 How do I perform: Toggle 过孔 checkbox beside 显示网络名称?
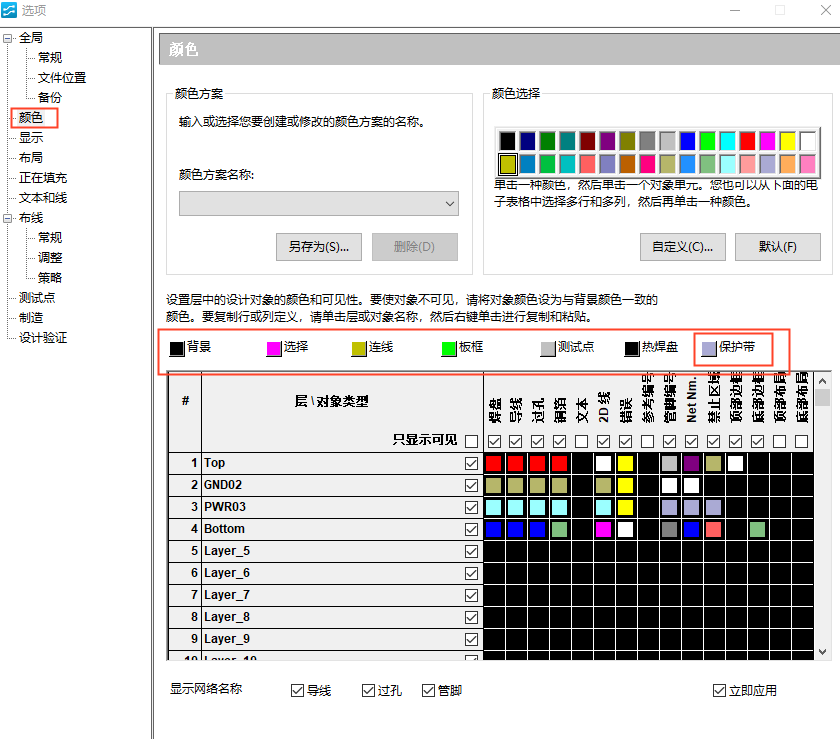tap(368, 690)
